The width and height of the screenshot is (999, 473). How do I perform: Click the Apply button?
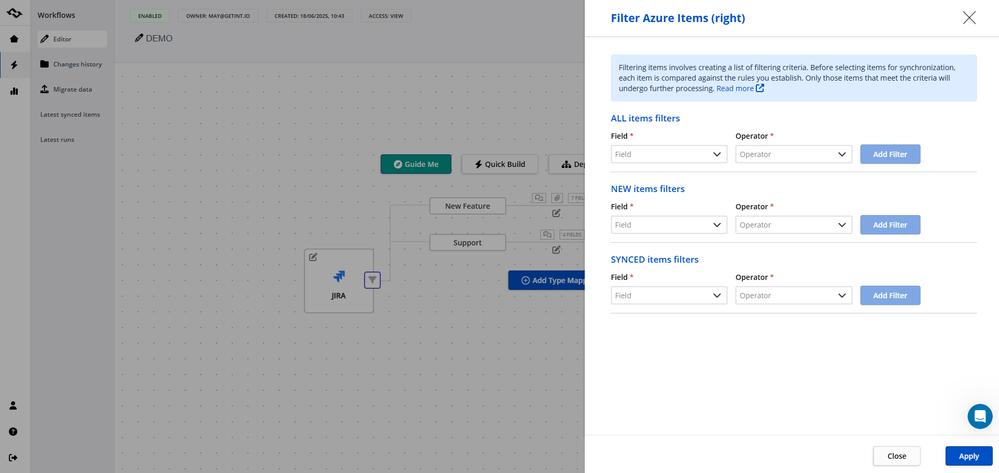(968, 456)
